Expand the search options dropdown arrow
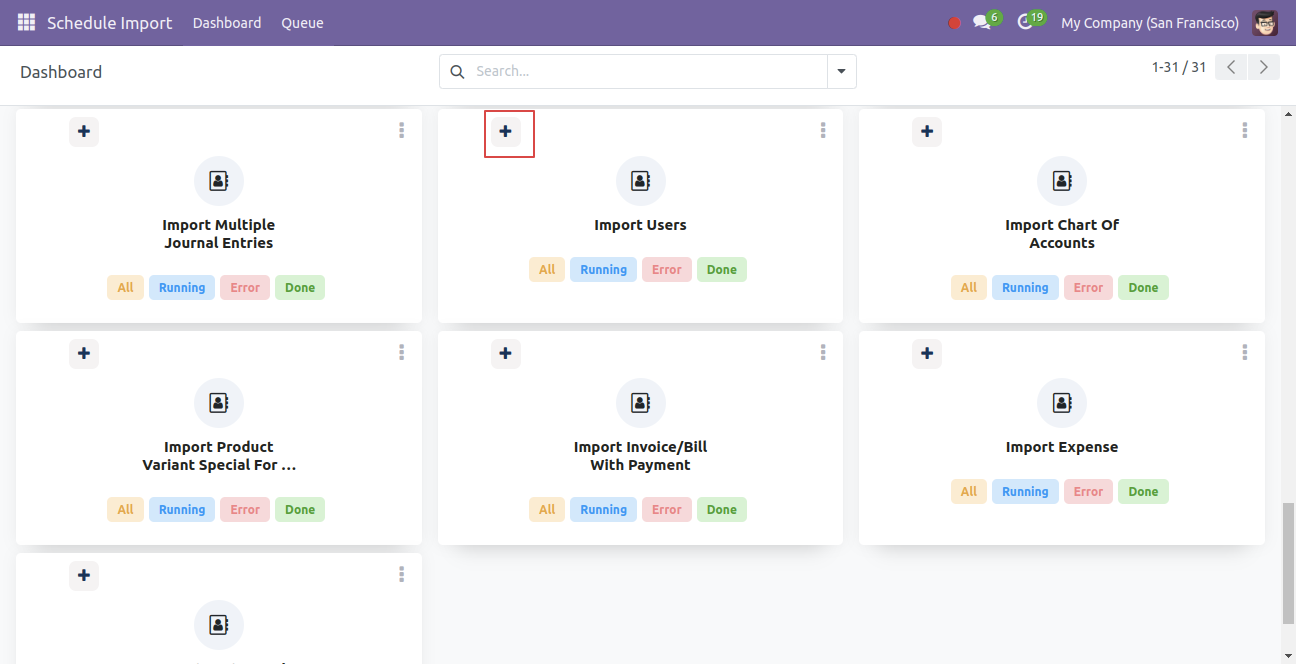Image resolution: width=1296 pixels, height=664 pixels. 841,71
